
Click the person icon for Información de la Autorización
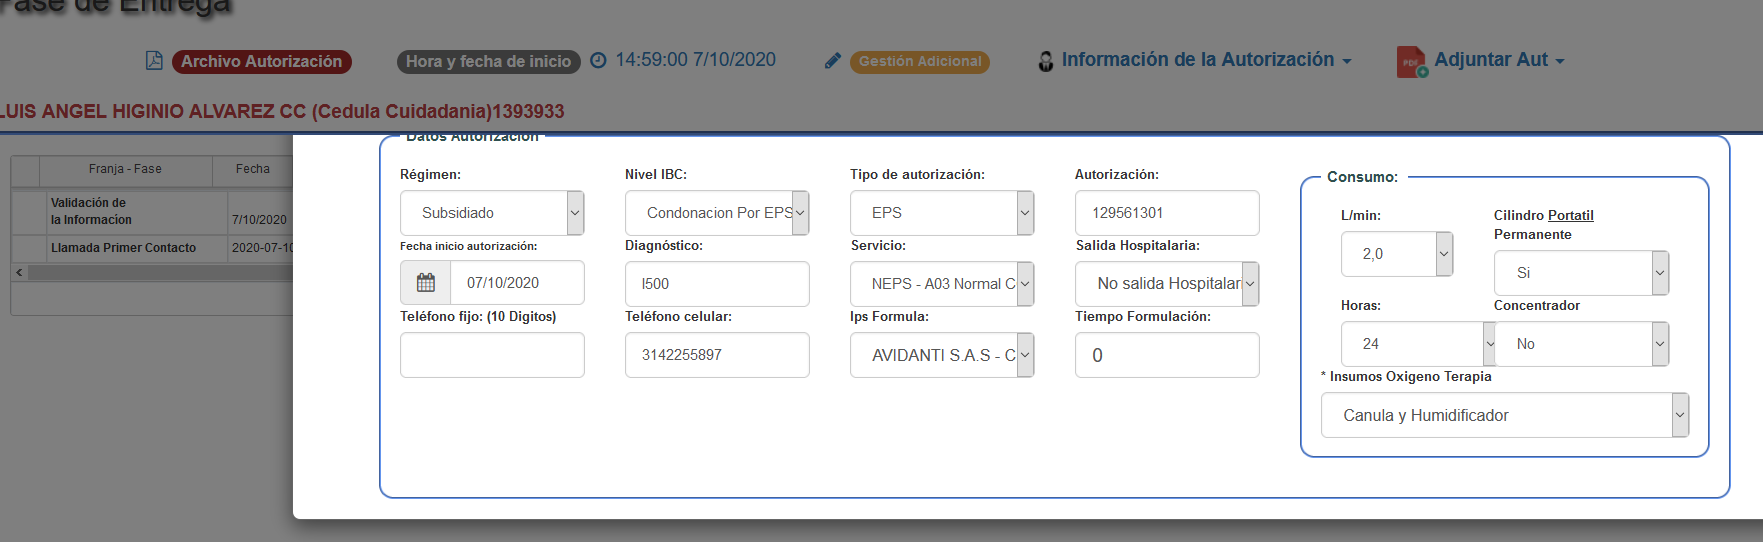pyautogui.click(x=1046, y=61)
